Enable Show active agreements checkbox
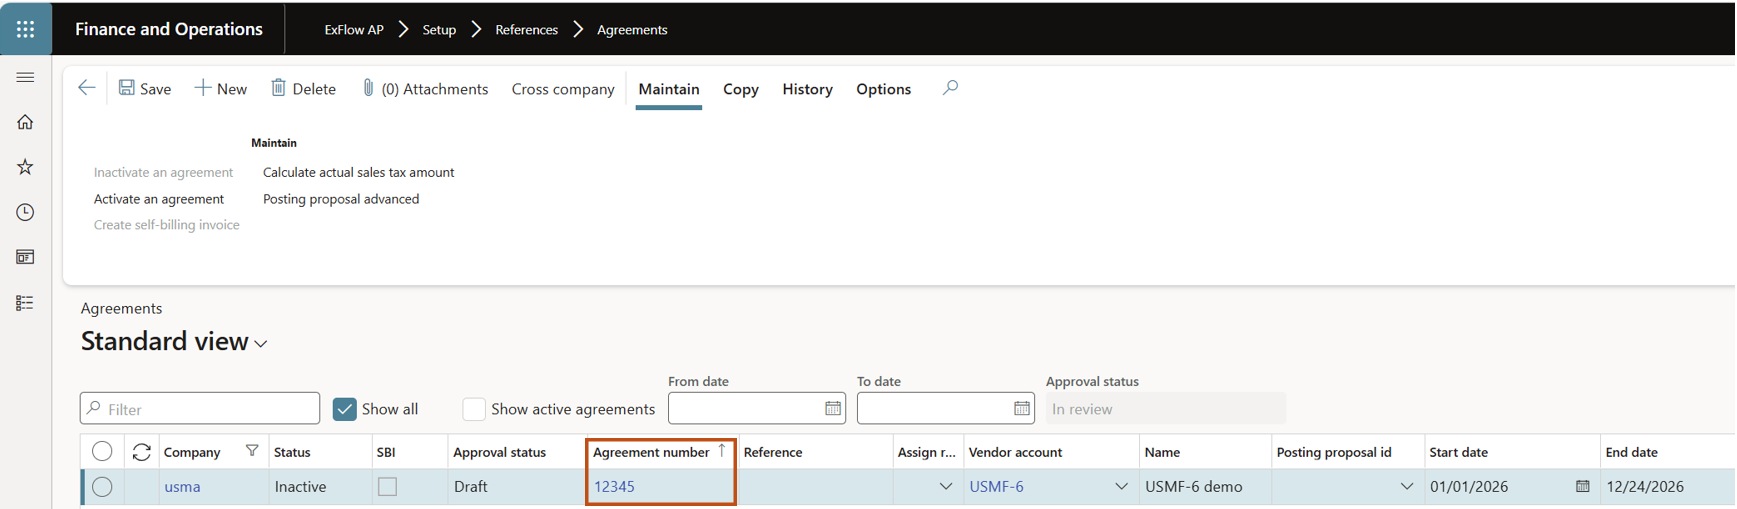 (x=474, y=409)
